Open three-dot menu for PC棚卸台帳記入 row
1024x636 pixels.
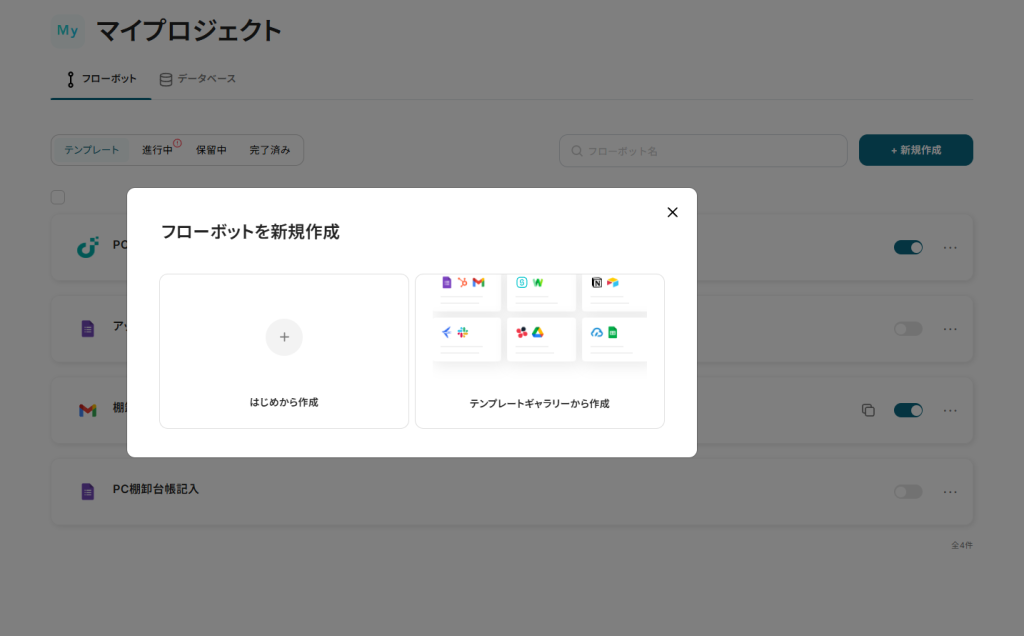point(950,492)
